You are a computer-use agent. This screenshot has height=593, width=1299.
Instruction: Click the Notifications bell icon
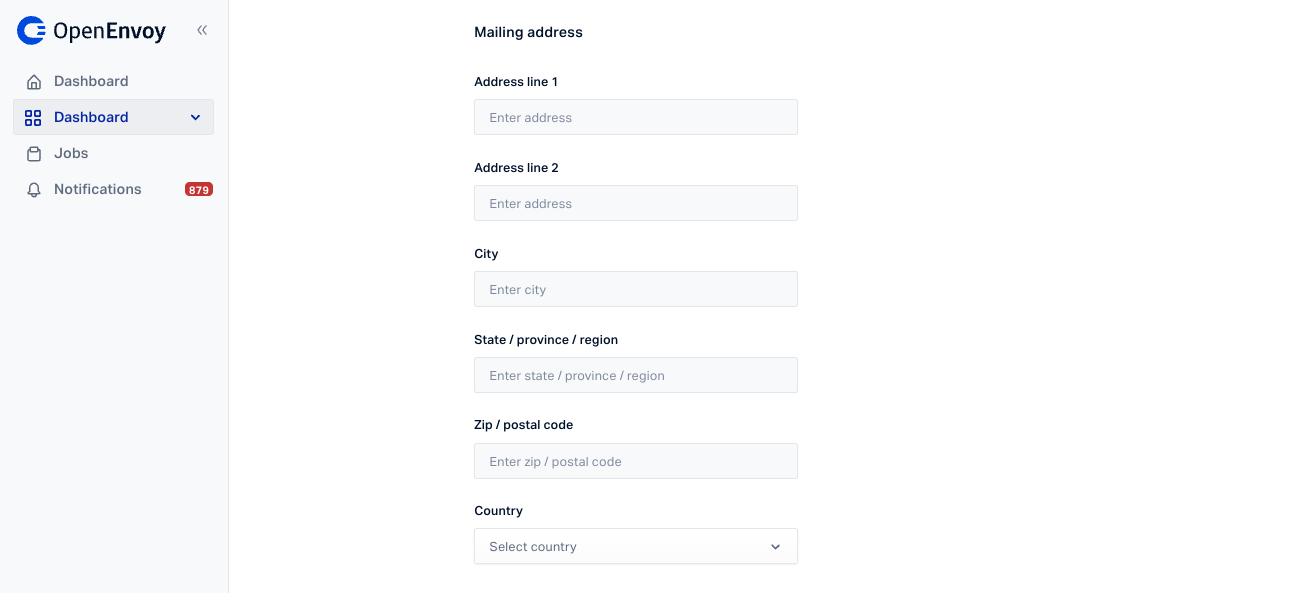(x=34, y=190)
